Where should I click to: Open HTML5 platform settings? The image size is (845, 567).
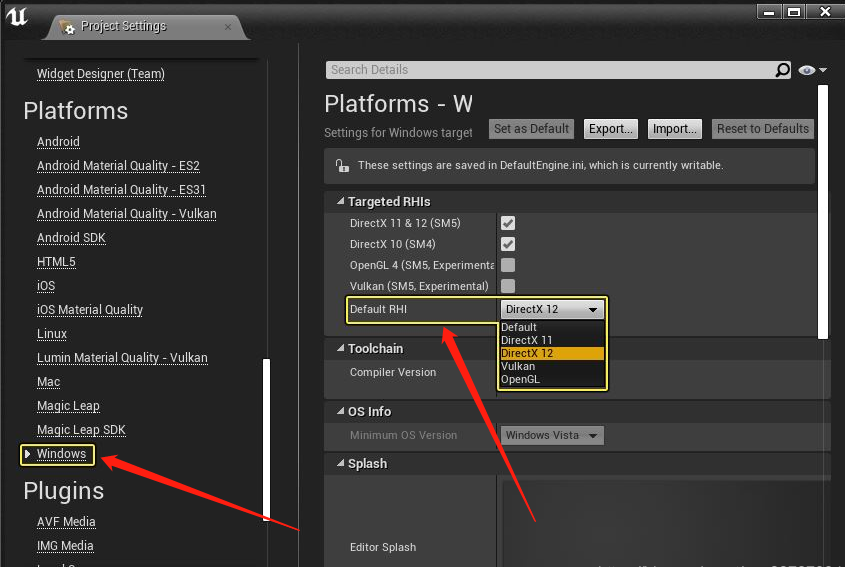[x=56, y=261]
